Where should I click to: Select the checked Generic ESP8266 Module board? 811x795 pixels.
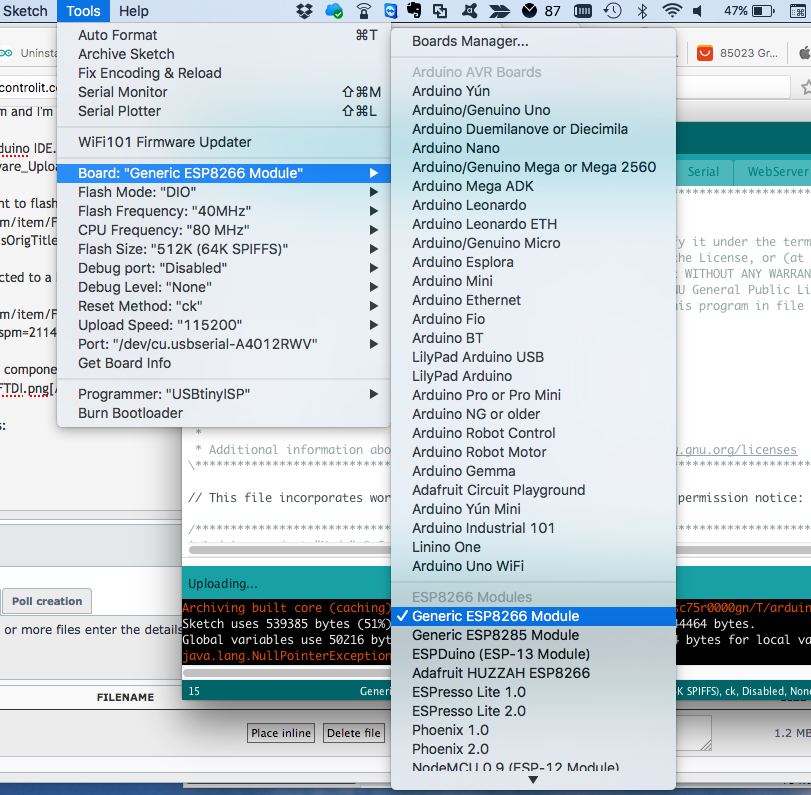(495, 616)
